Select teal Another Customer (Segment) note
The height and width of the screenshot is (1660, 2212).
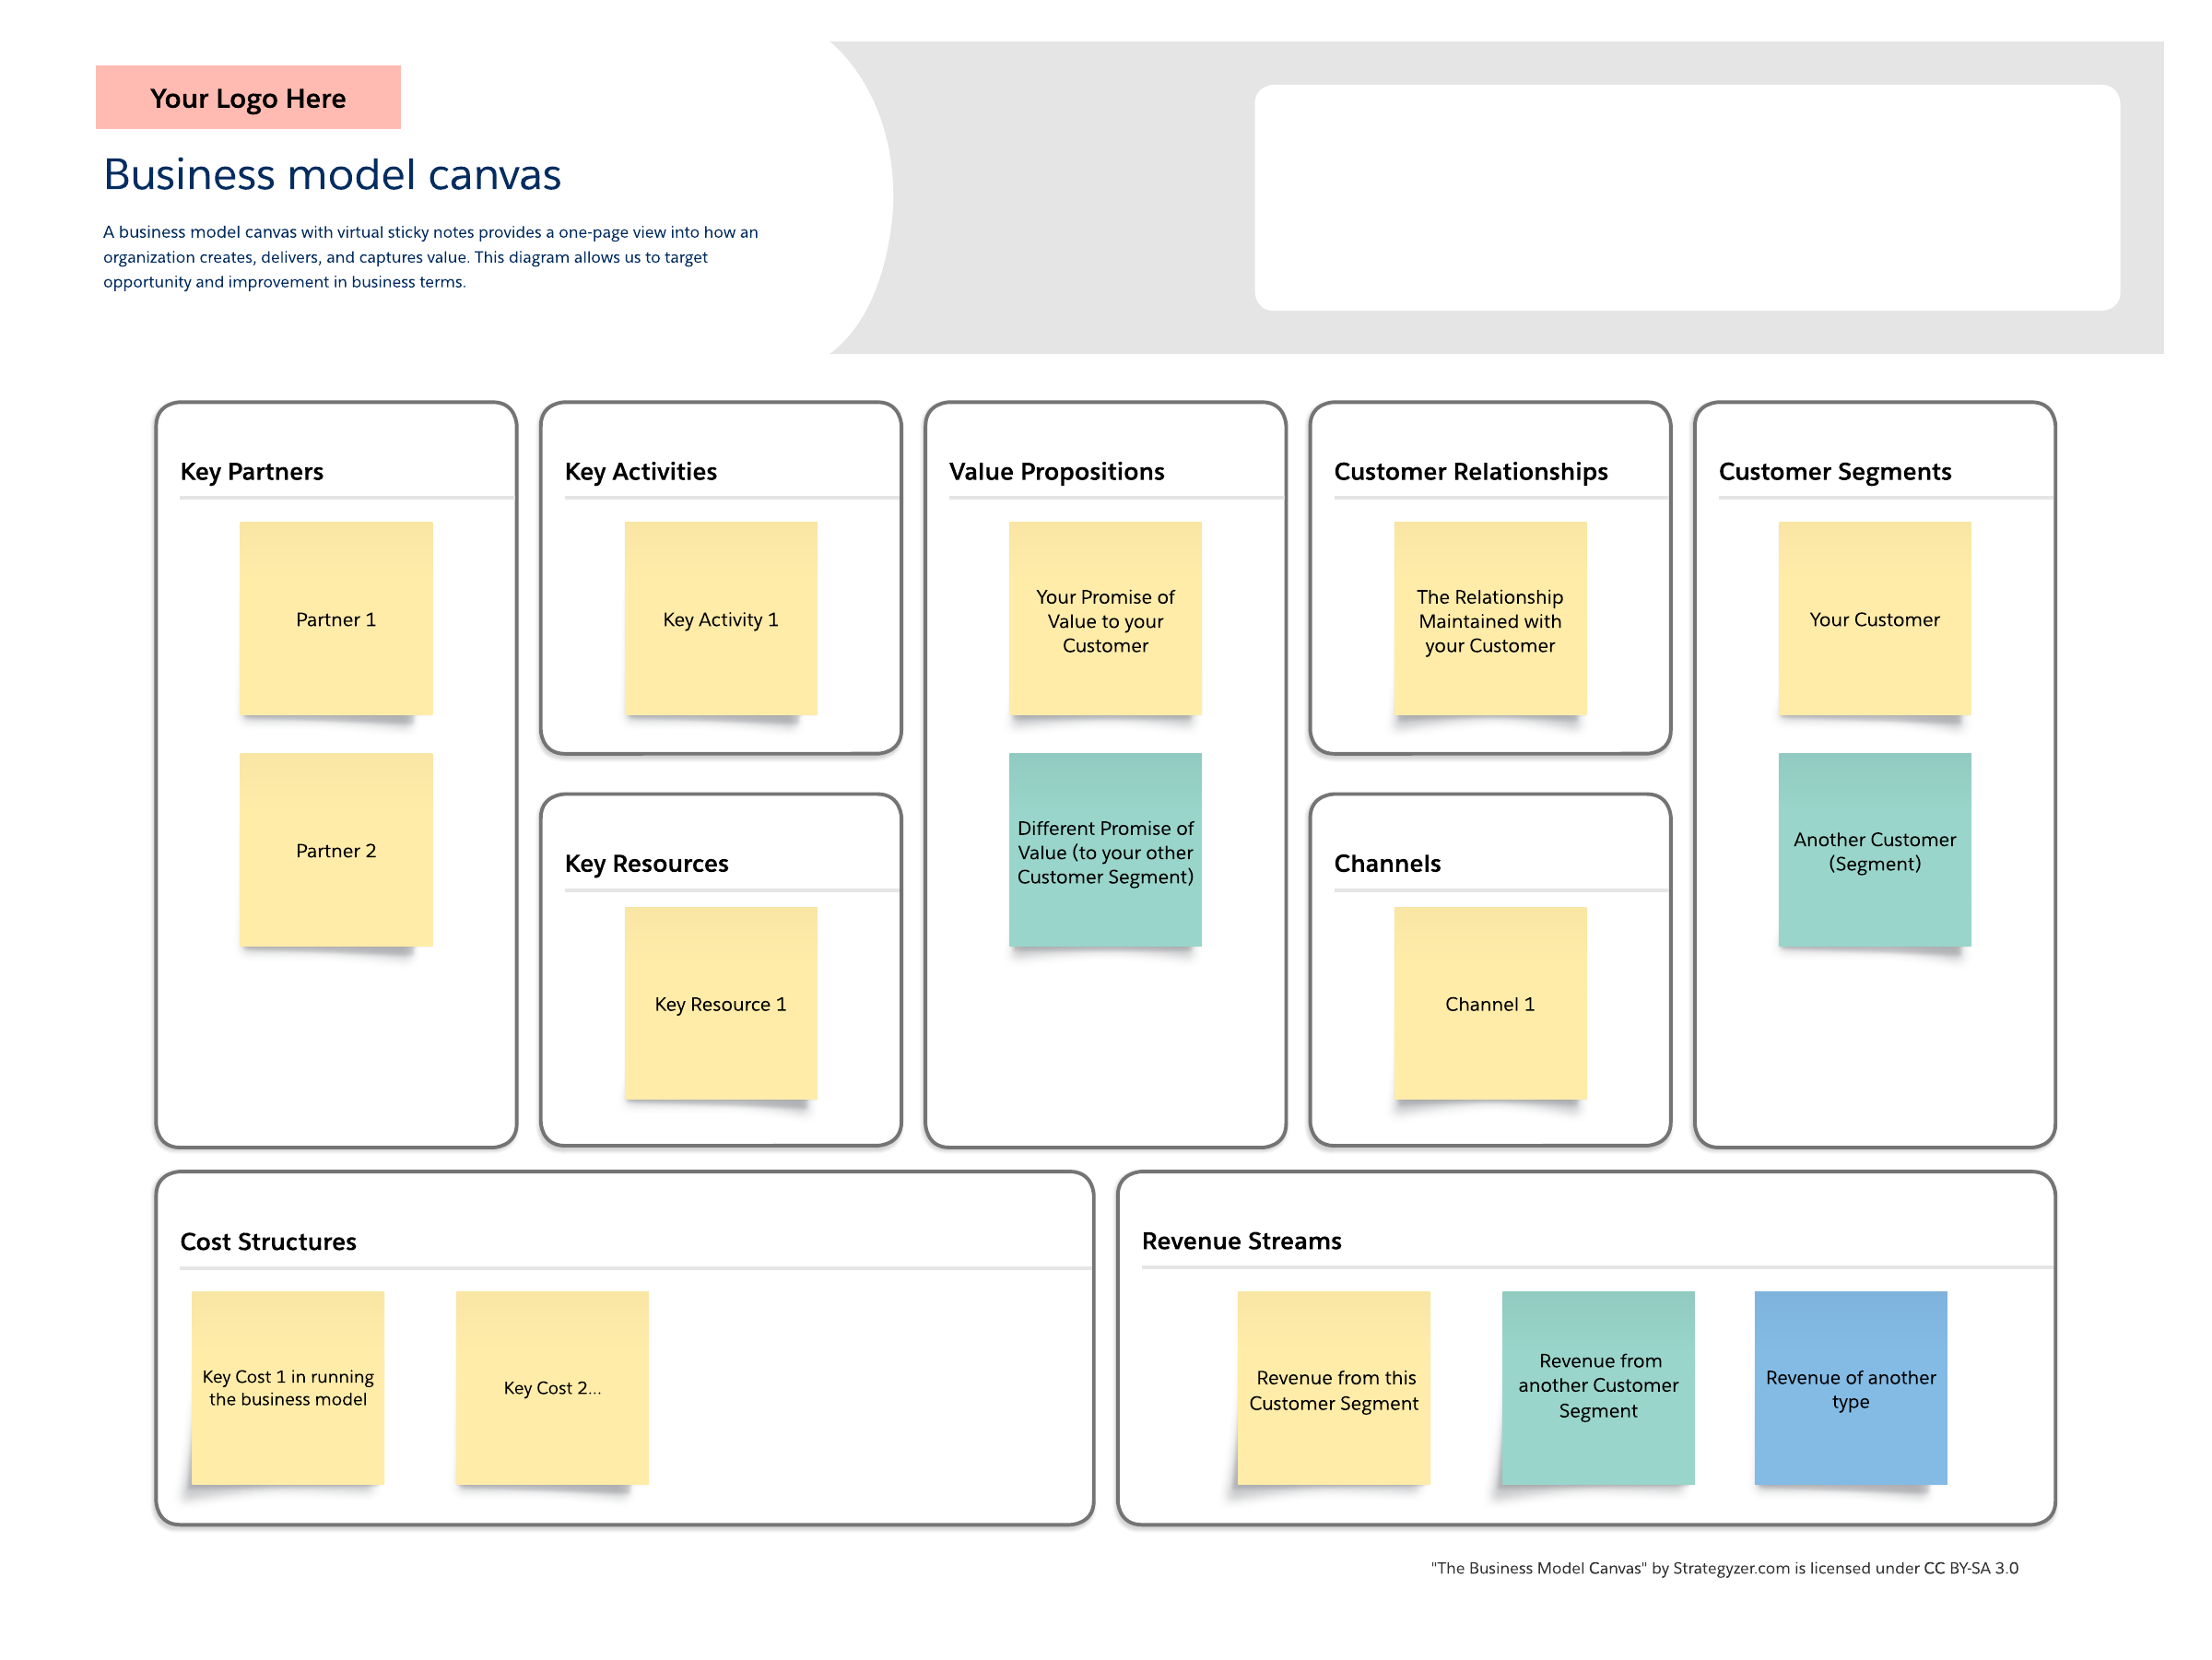[1873, 849]
